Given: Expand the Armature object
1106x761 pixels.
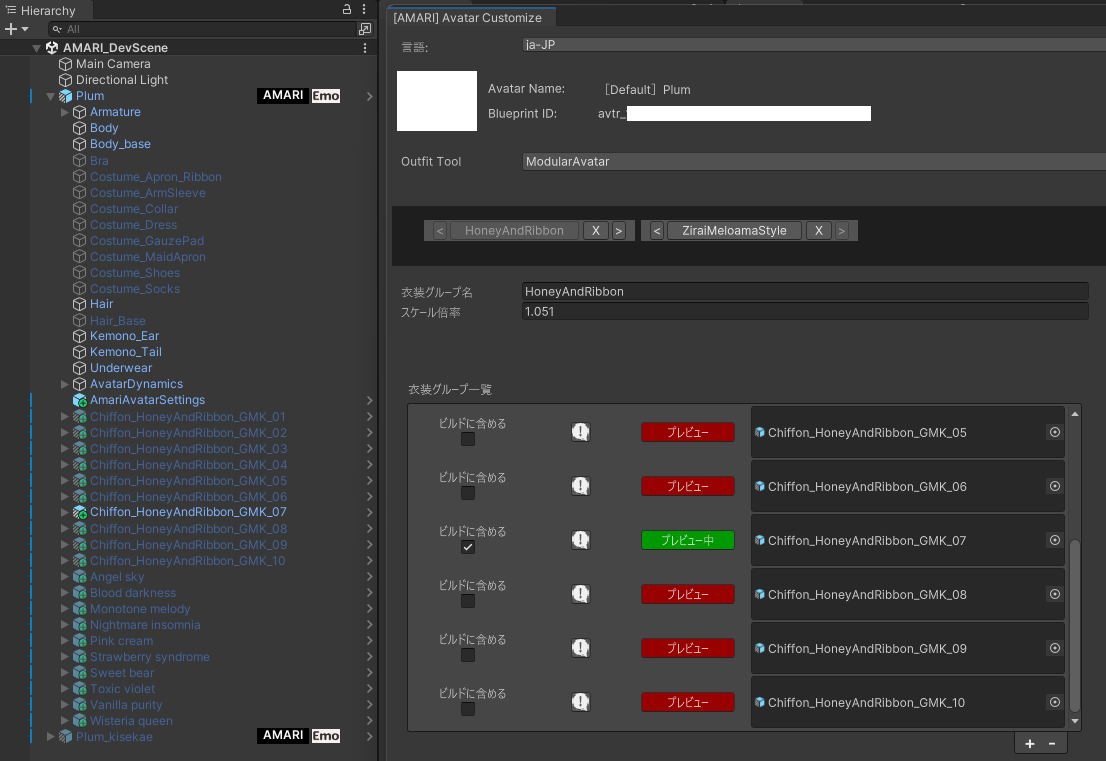Looking at the screenshot, I should [64, 112].
